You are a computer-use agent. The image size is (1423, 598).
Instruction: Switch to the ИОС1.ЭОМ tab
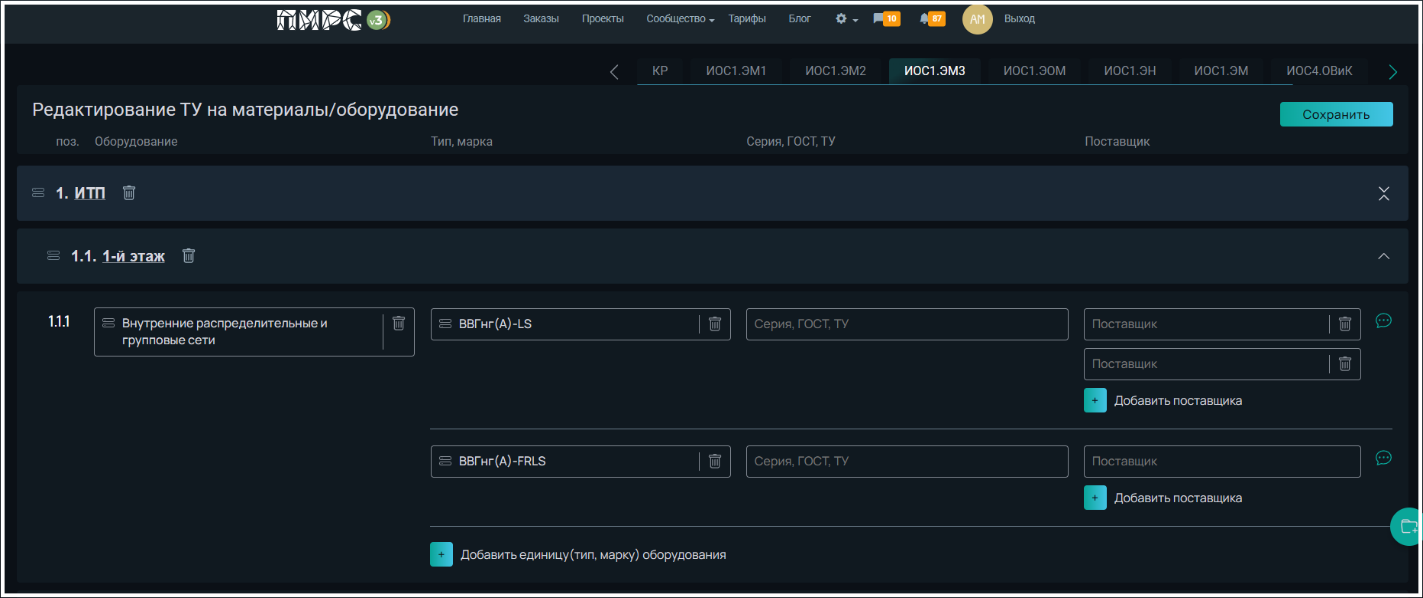[1034, 71]
